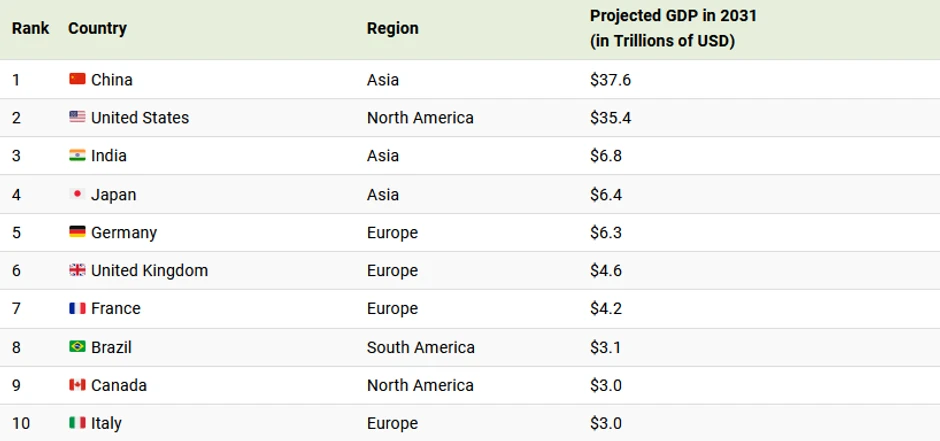Click the United States flag icon

(77, 117)
